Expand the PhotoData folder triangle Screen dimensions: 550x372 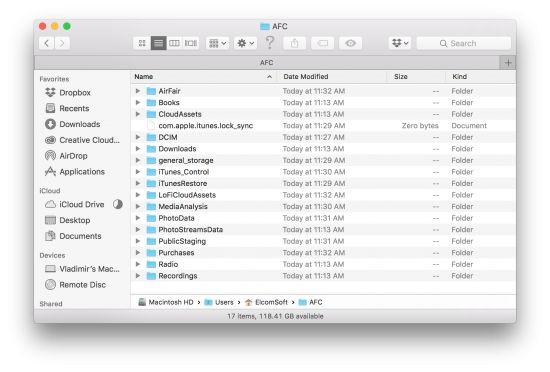138,218
